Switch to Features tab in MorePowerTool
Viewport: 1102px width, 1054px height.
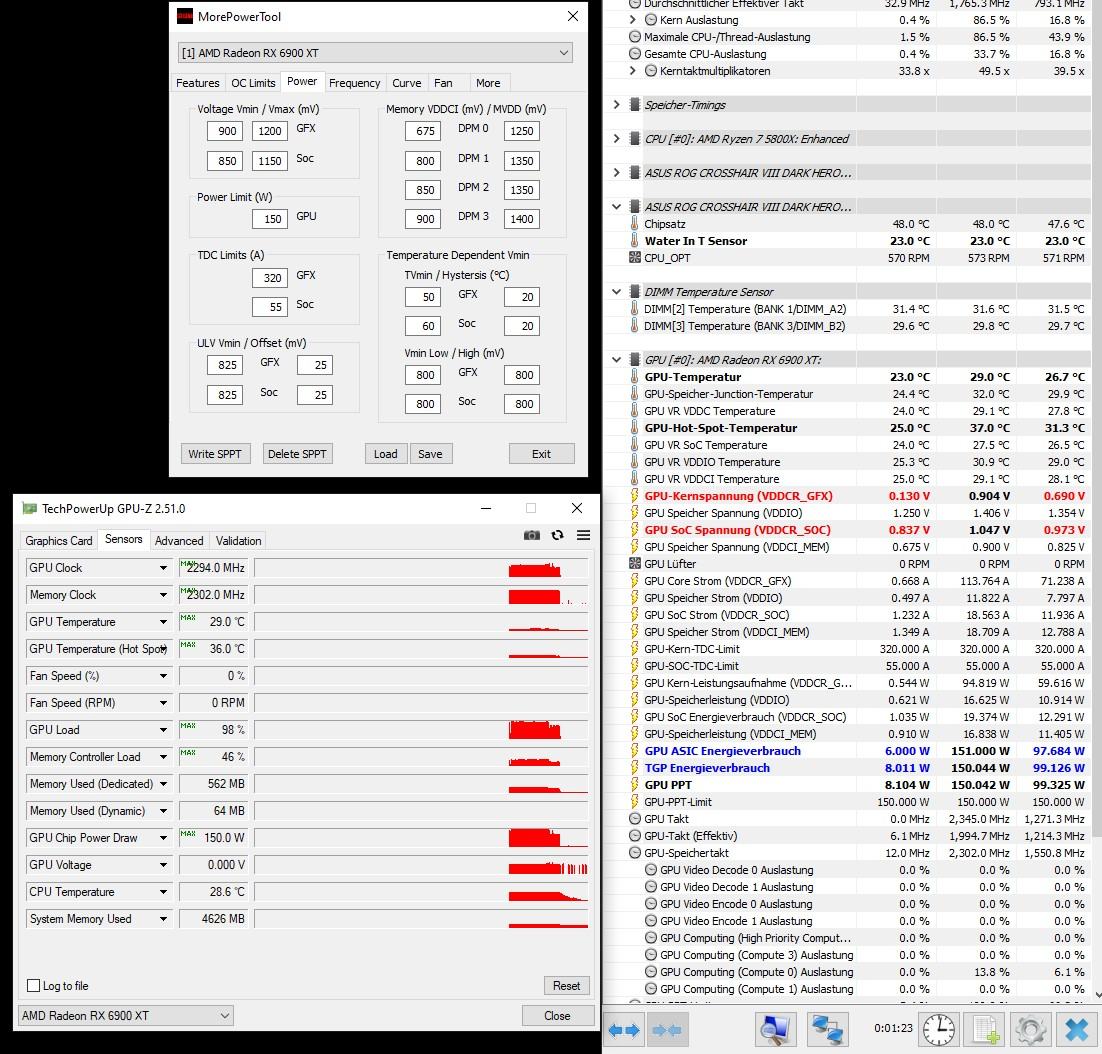(x=197, y=83)
